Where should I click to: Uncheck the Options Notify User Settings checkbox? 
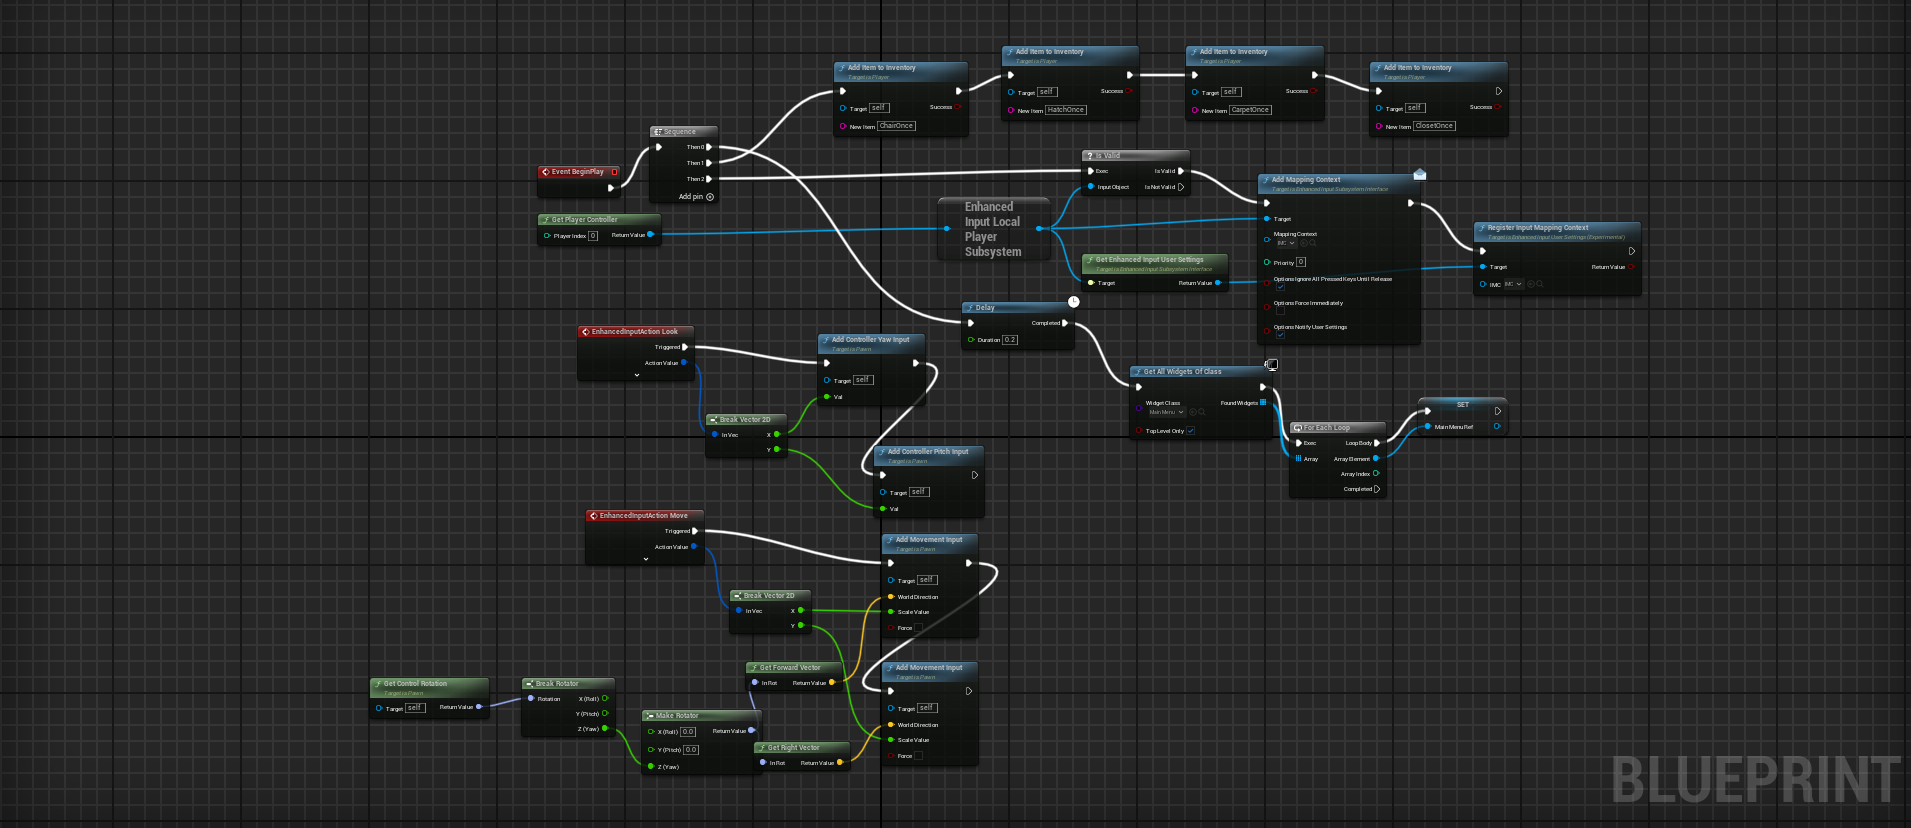1280,335
